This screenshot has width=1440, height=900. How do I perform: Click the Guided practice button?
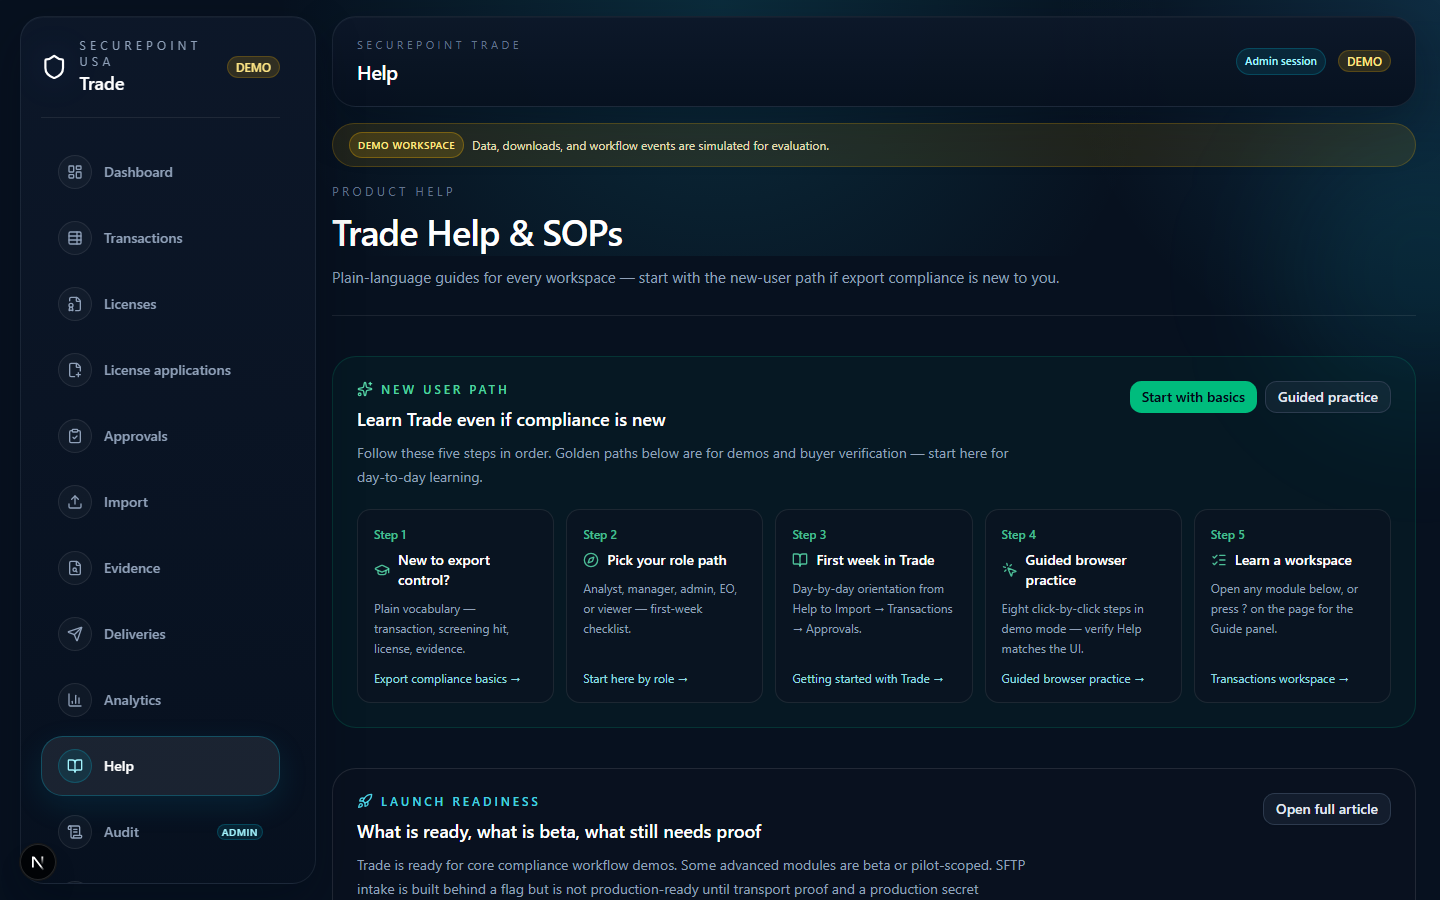pyautogui.click(x=1327, y=397)
